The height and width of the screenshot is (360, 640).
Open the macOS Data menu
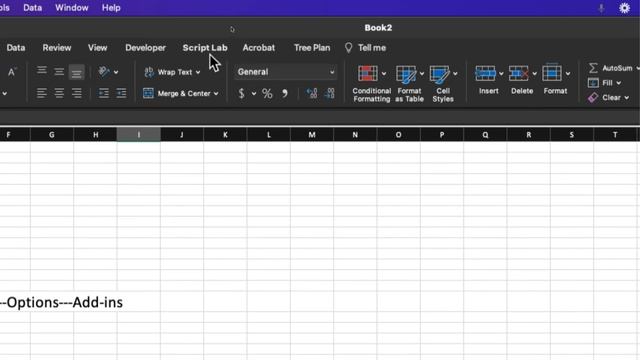[33, 8]
